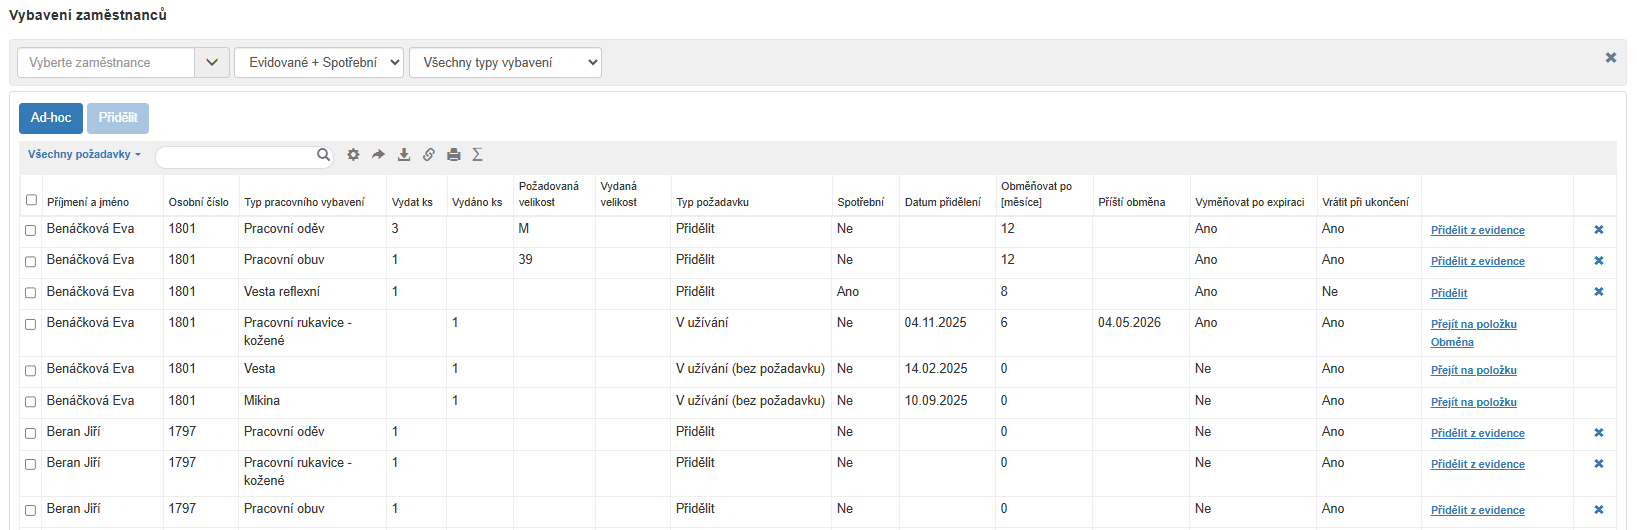Open the Všechny typy vybavení dropdown

coord(505,62)
